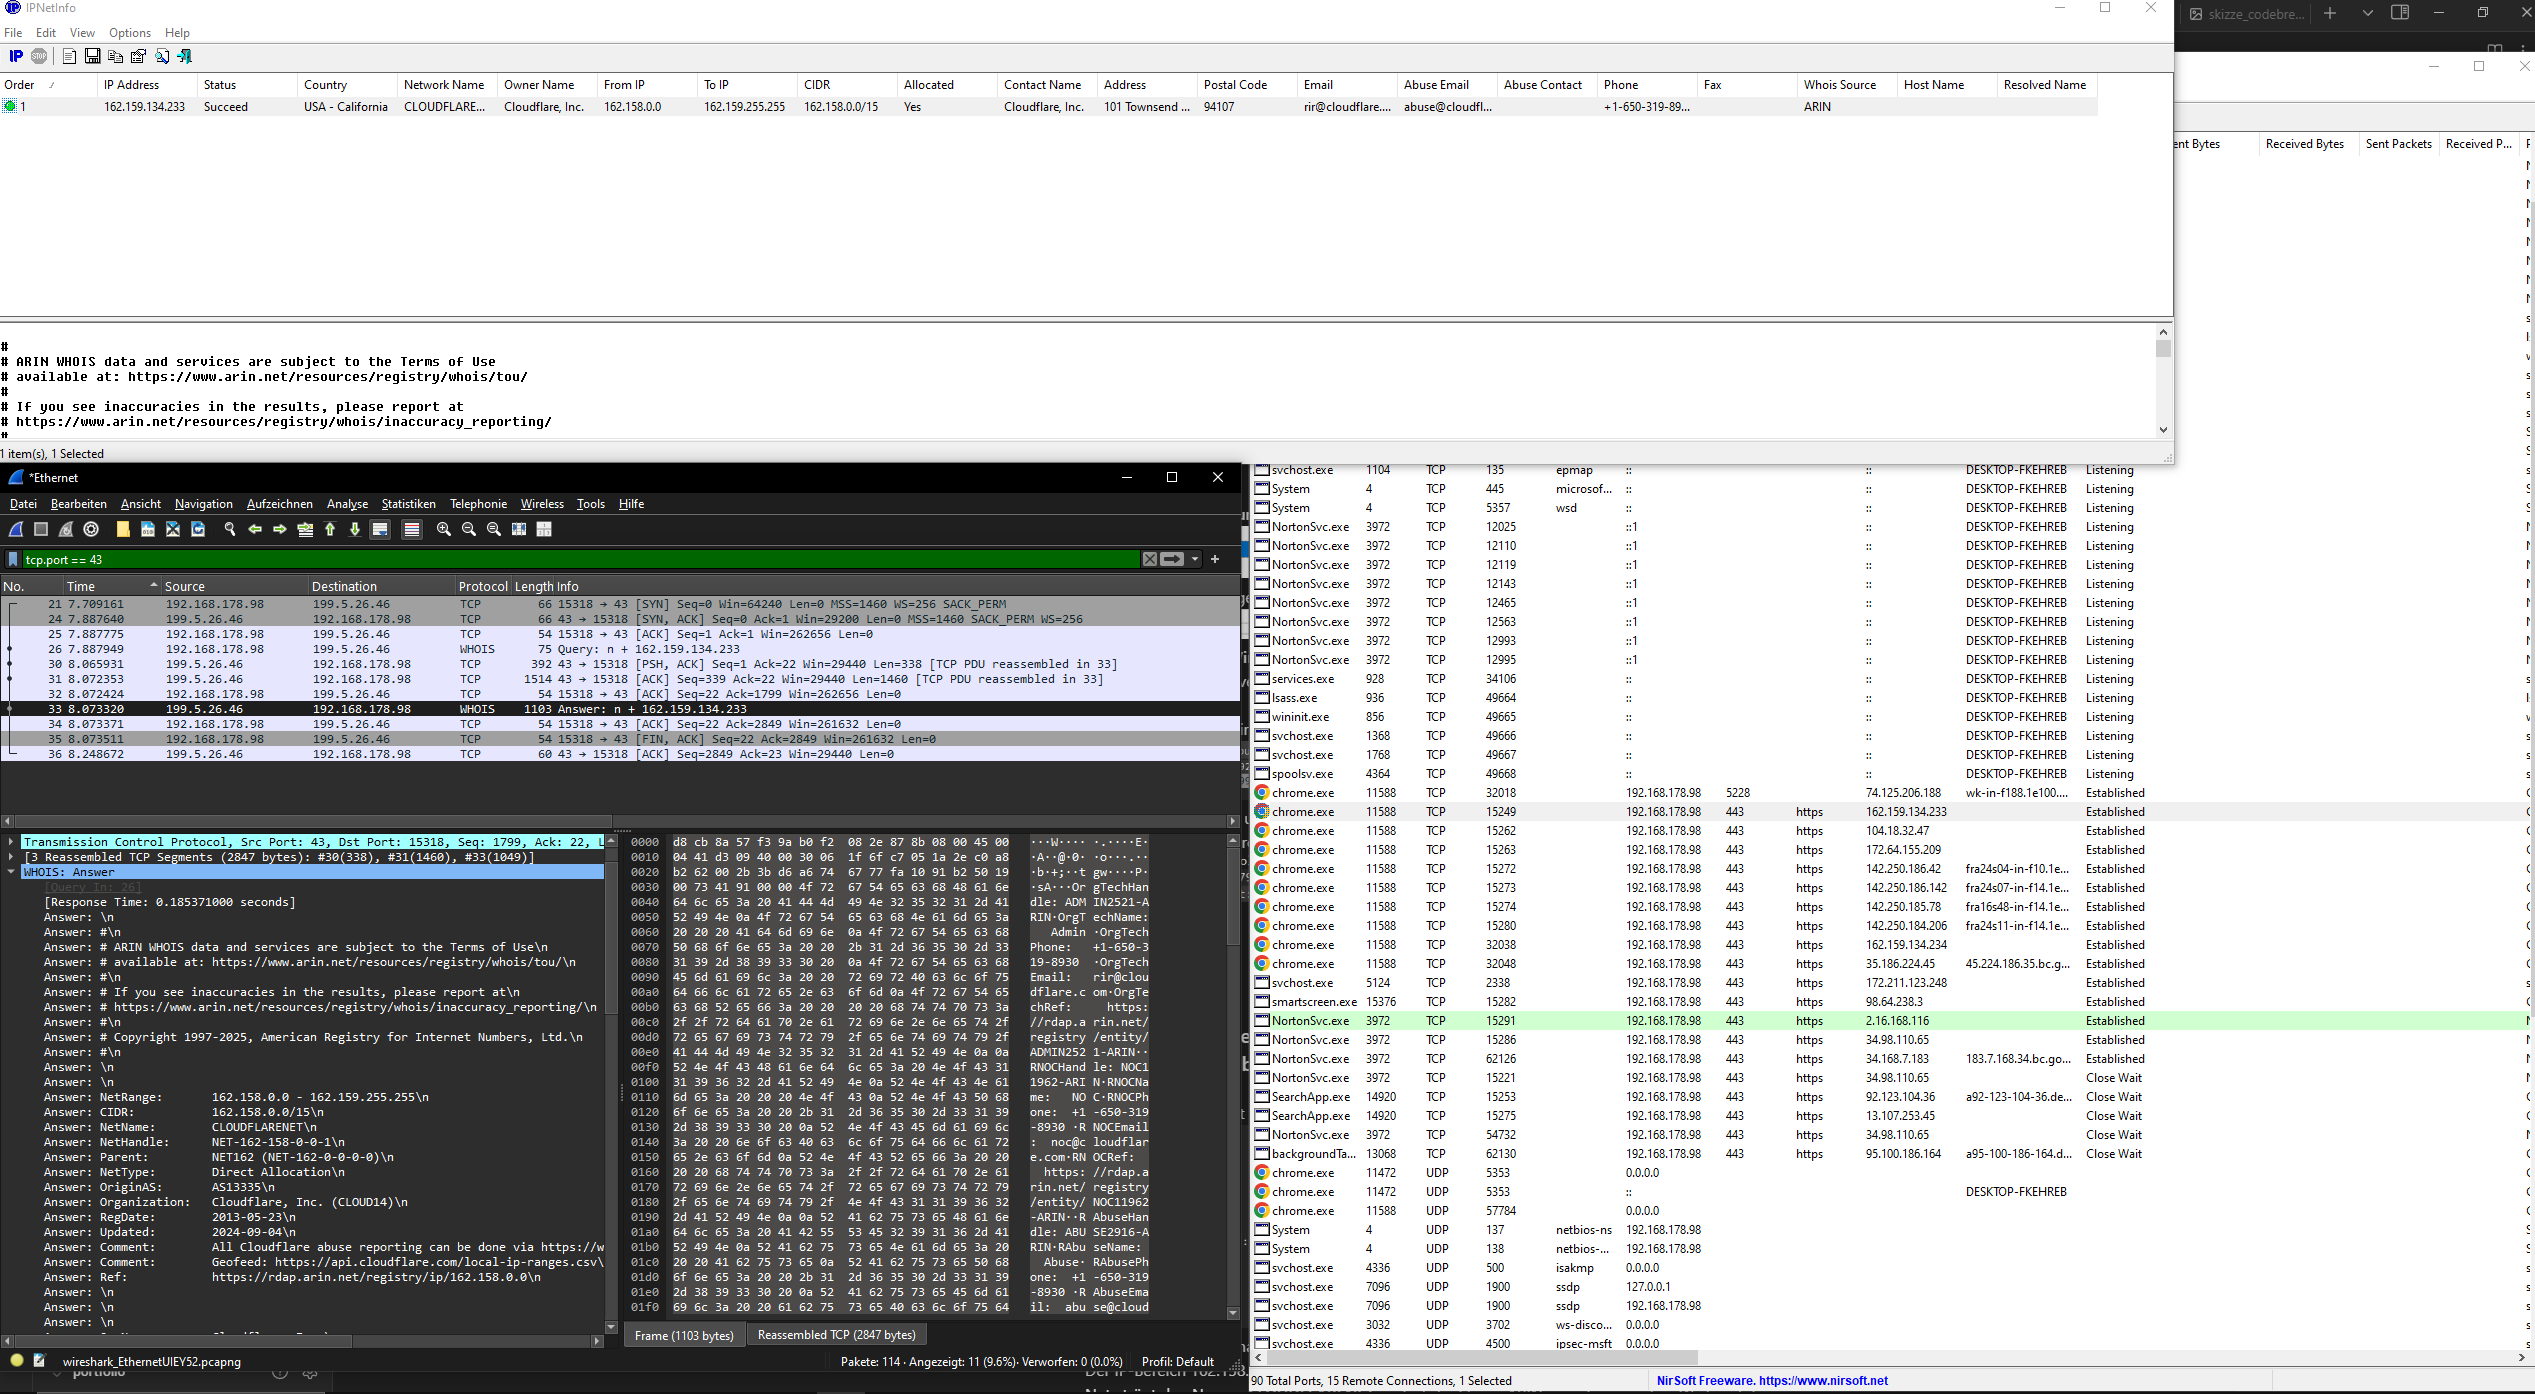Screen dimensions: 2535x1394
Task: Click packet list horizontal scrollbar in Wireshark
Action: [x=620, y=821]
